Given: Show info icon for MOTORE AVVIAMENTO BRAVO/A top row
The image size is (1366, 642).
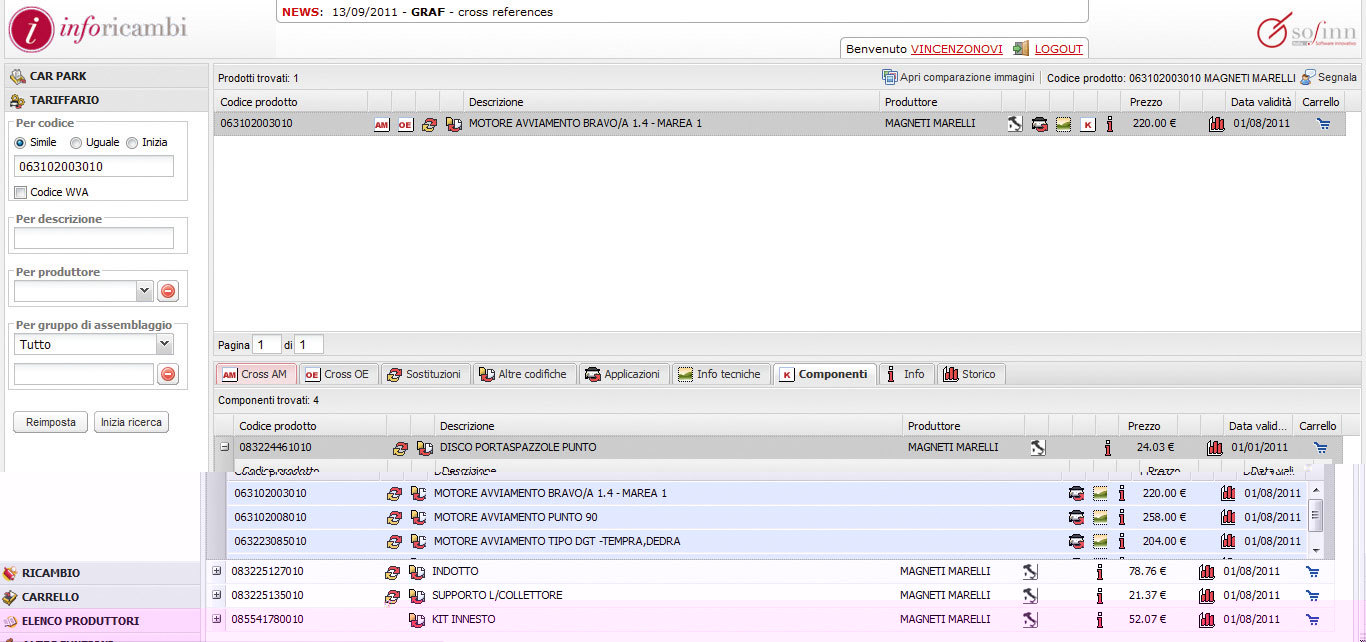Looking at the screenshot, I should point(1109,124).
